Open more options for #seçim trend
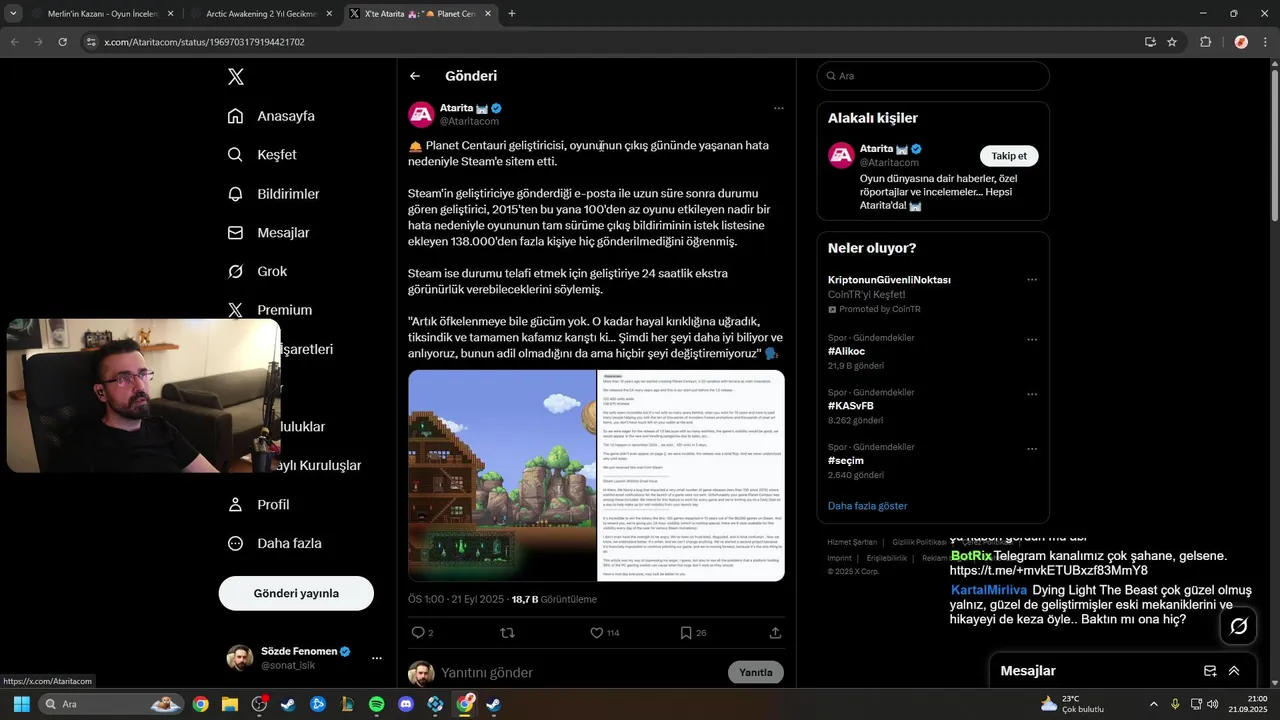Image resolution: width=1280 pixels, height=720 pixels. point(1032,448)
